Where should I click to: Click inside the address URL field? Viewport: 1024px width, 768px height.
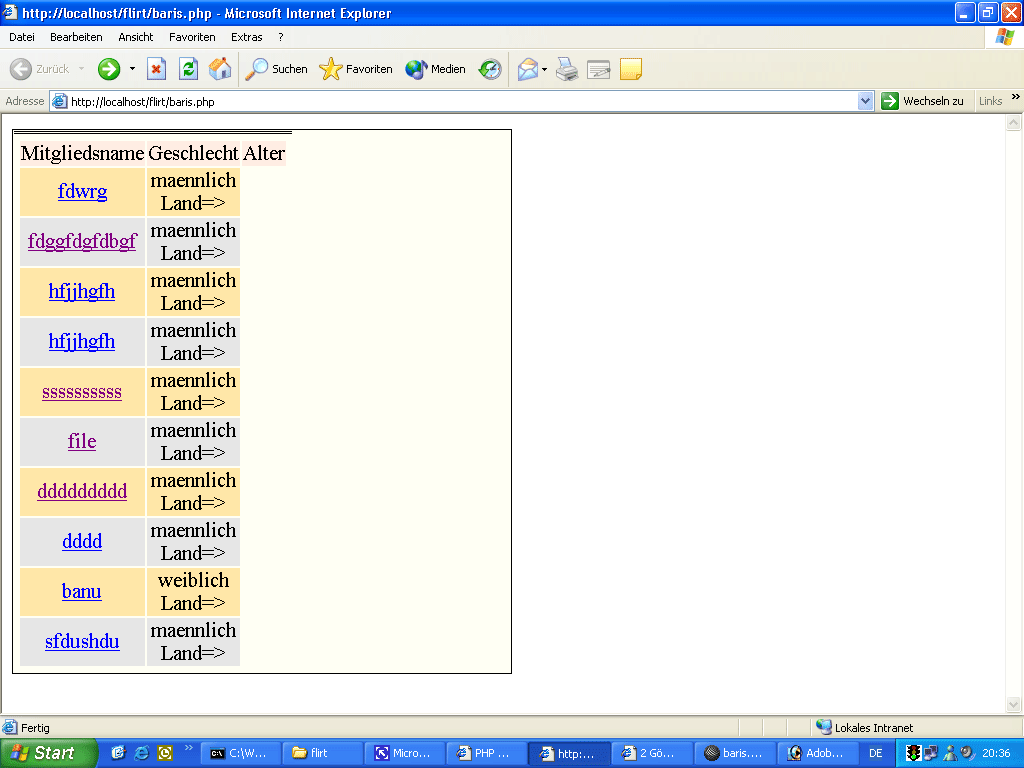[450, 101]
